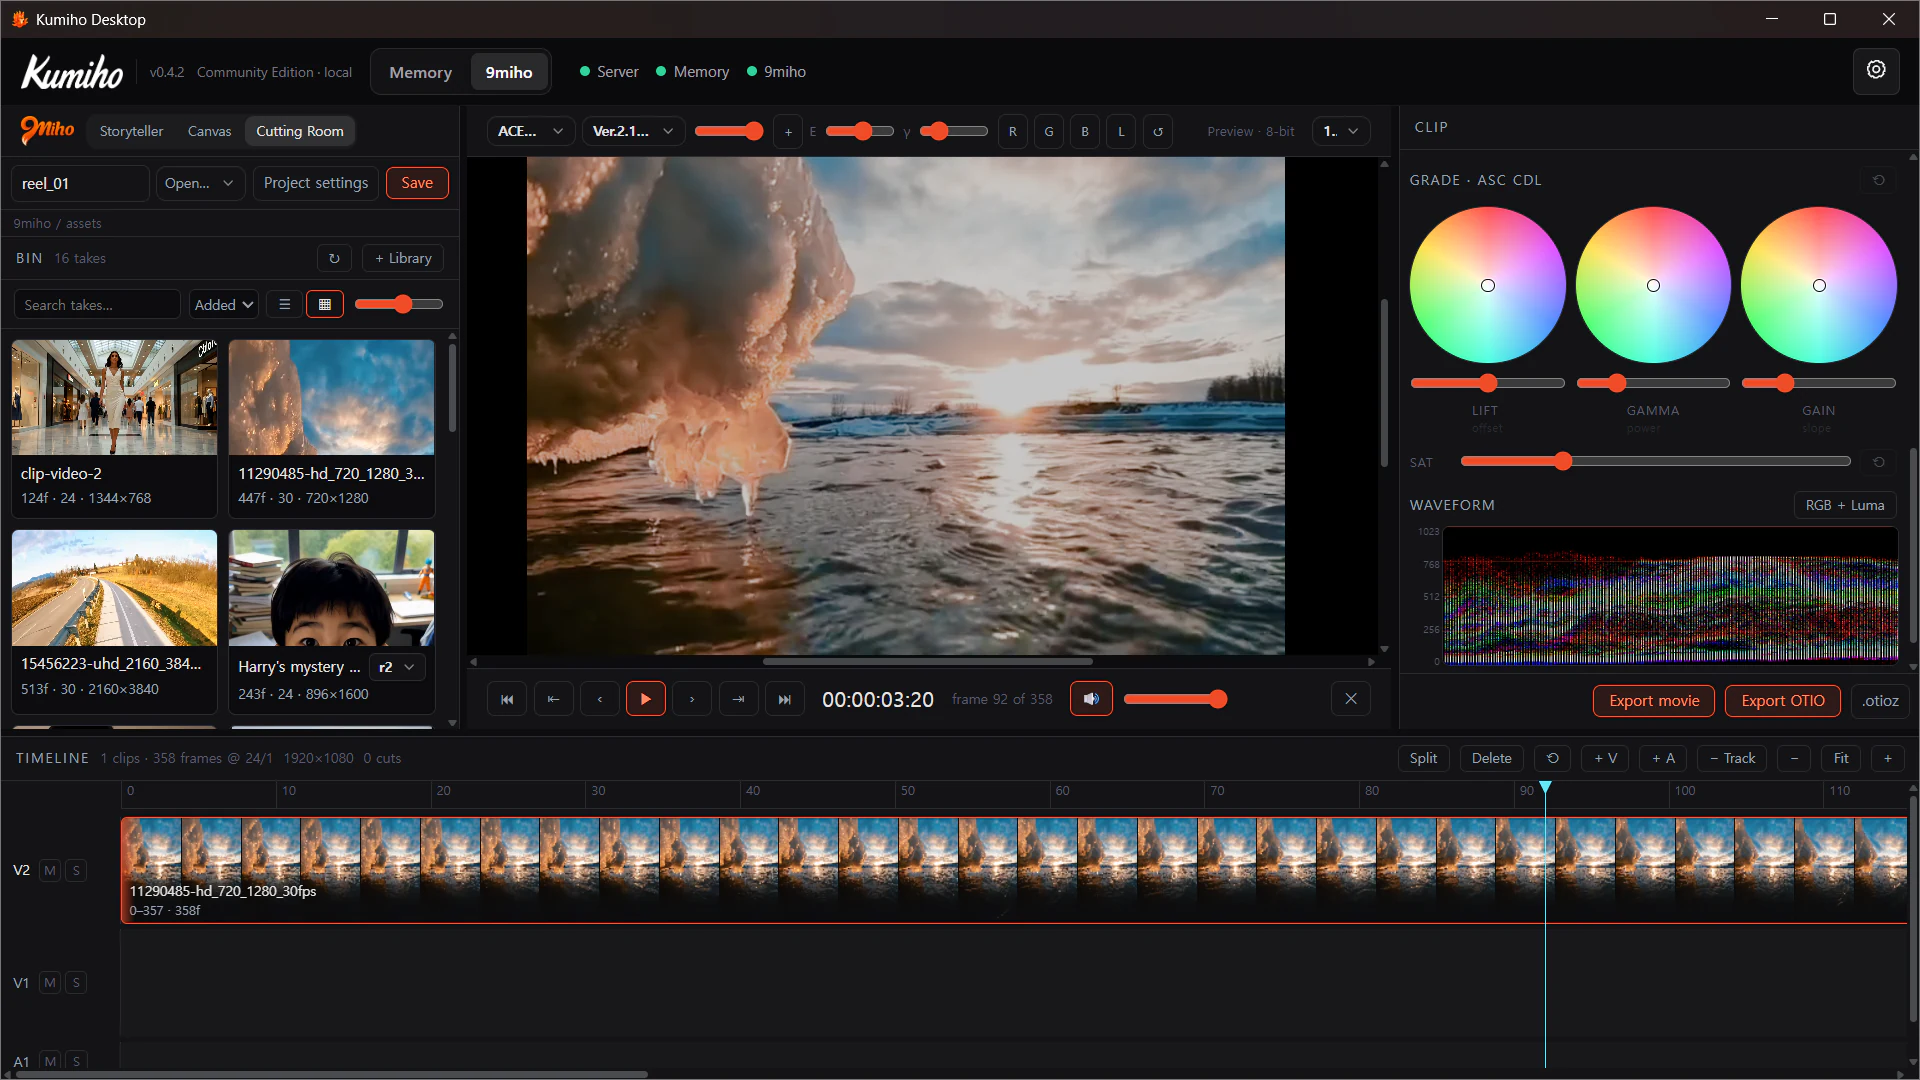This screenshot has width=1920, height=1080.
Task: Click the SAT saturation slider
Action: click(1655, 461)
